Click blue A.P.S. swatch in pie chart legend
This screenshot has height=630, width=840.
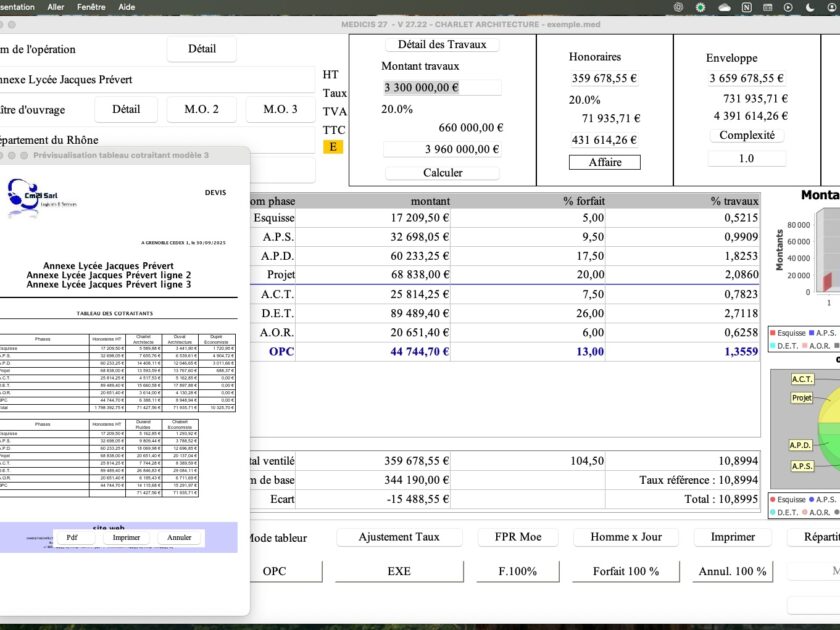tap(812, 499)
